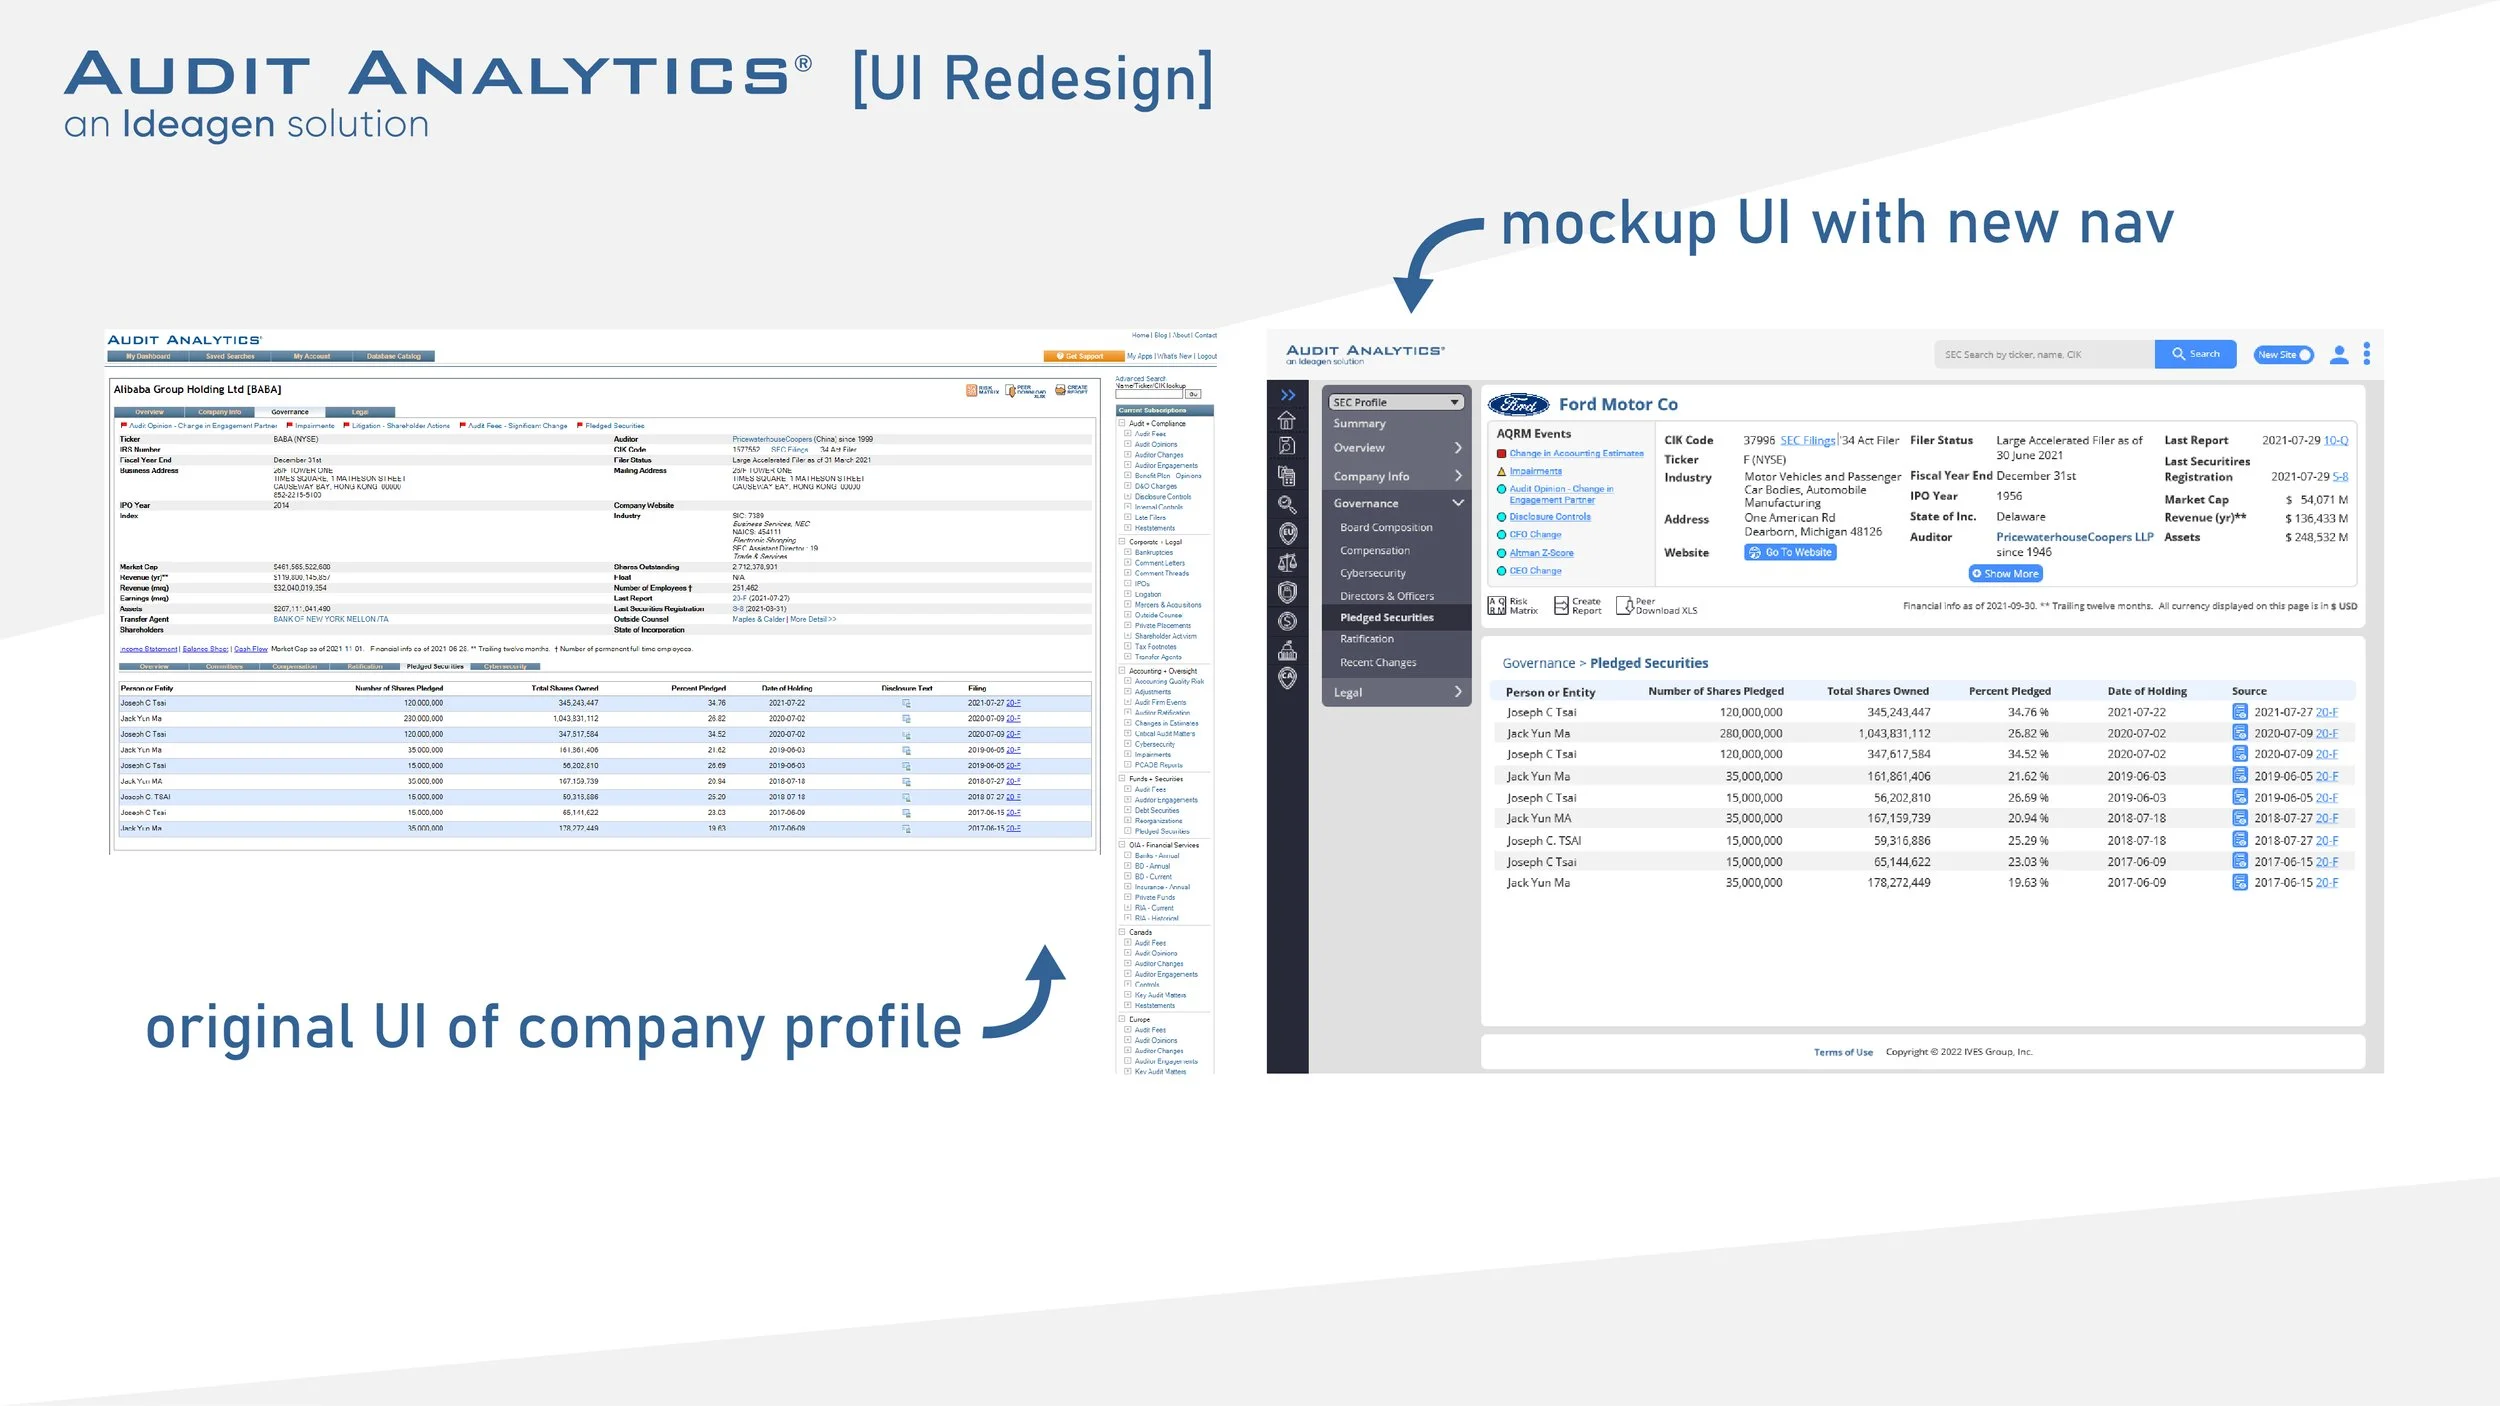Click the capitol building icon in the sidebar
Image resolution: width=2500 pixels, height=1406 pixels.
(1287, 651)
